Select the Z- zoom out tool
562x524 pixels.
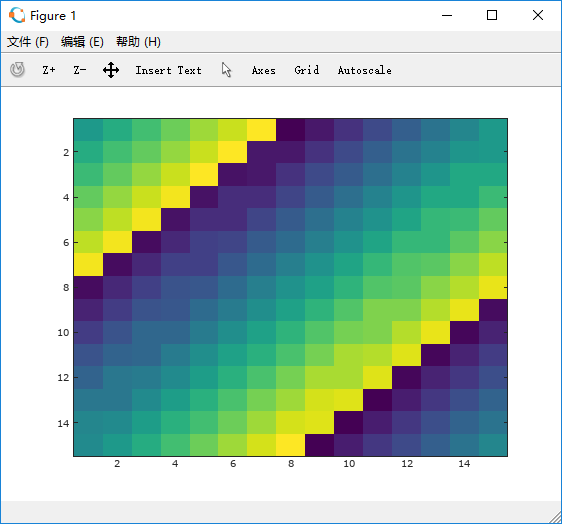click(80, 70)
